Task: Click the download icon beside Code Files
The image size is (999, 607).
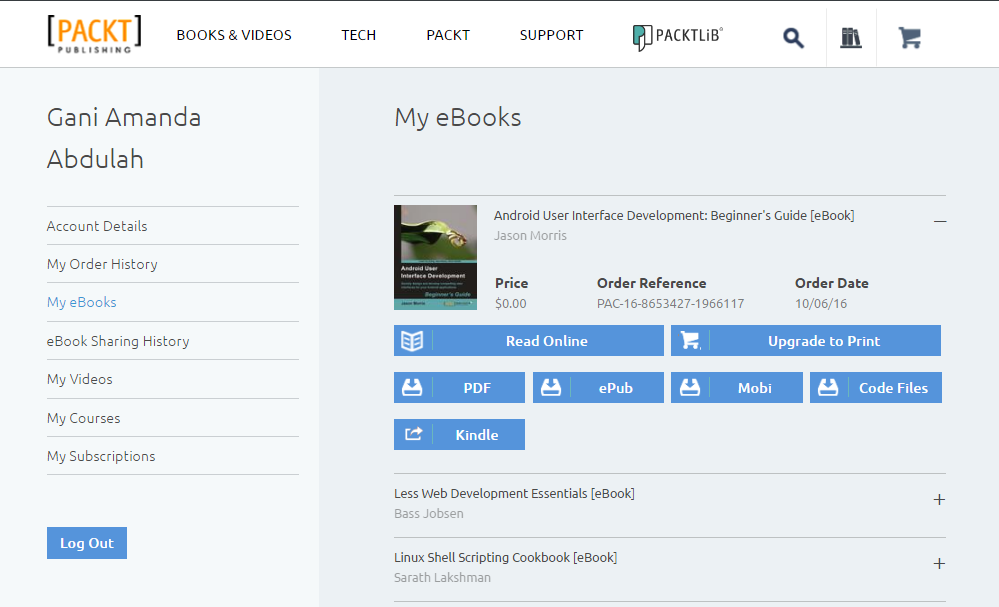Action: pyautogui.click(x=828, y=387)
